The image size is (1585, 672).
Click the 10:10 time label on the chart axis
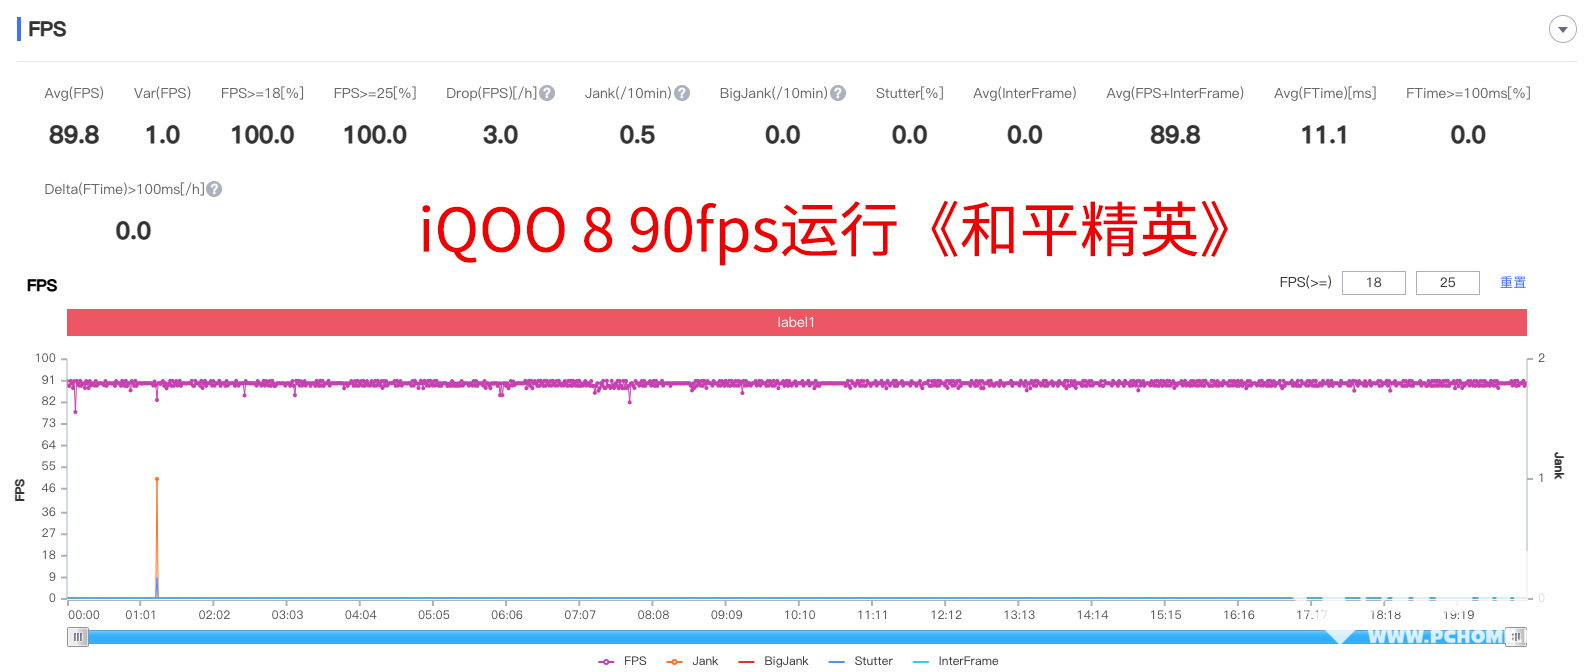coord(800,615)
